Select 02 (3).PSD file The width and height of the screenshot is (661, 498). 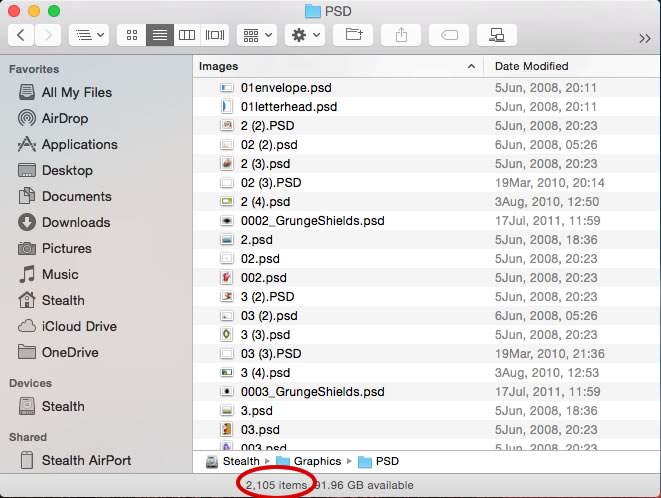[x=427, y=183]
